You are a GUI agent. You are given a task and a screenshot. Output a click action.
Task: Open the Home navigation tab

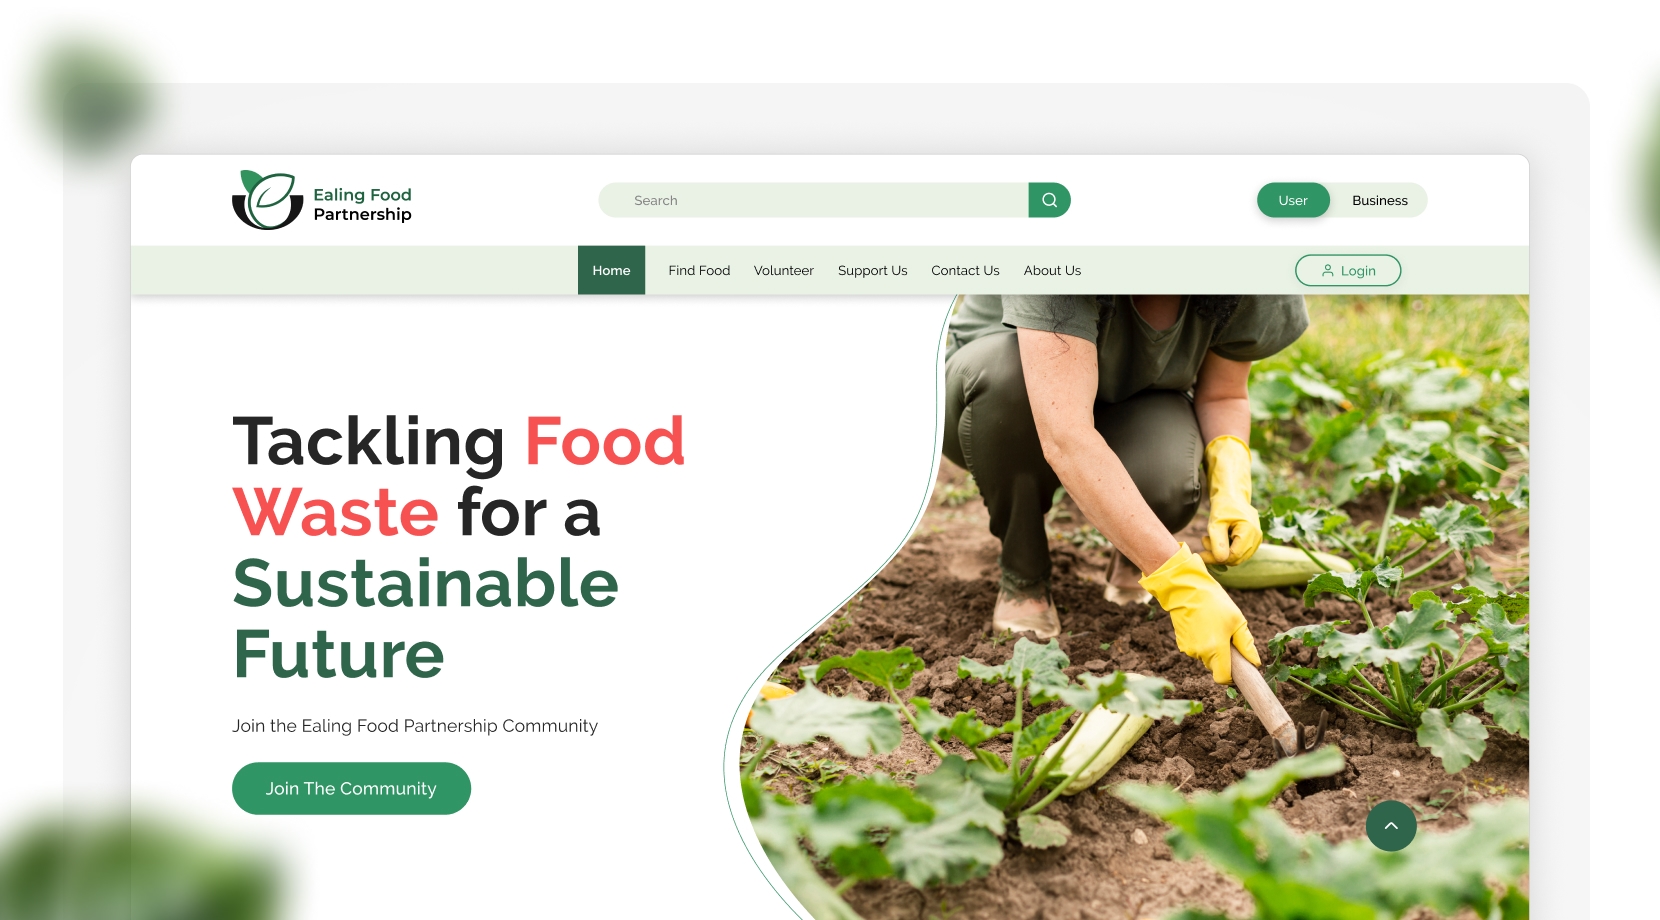[611, 270]
